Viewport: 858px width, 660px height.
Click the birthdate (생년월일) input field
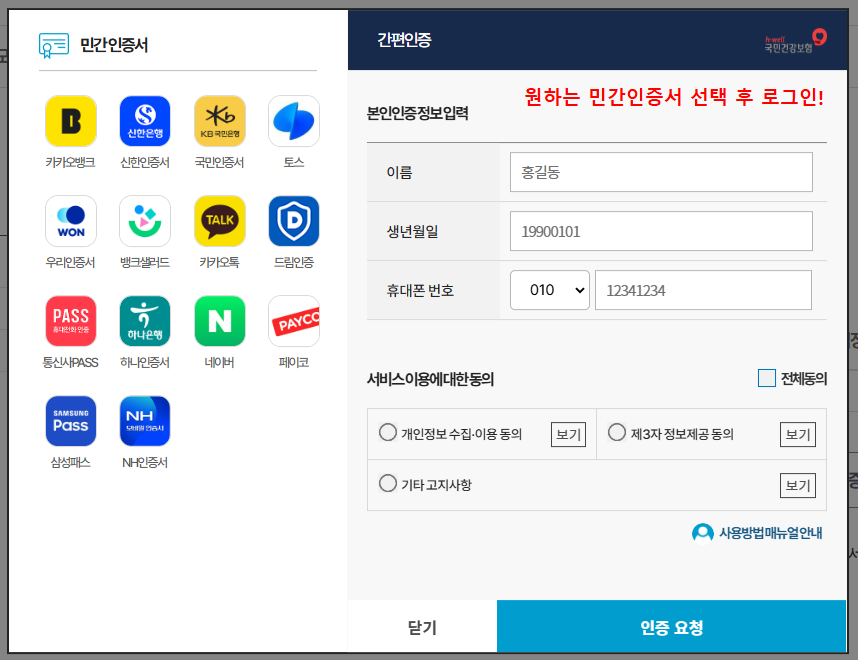click(661, 231)
